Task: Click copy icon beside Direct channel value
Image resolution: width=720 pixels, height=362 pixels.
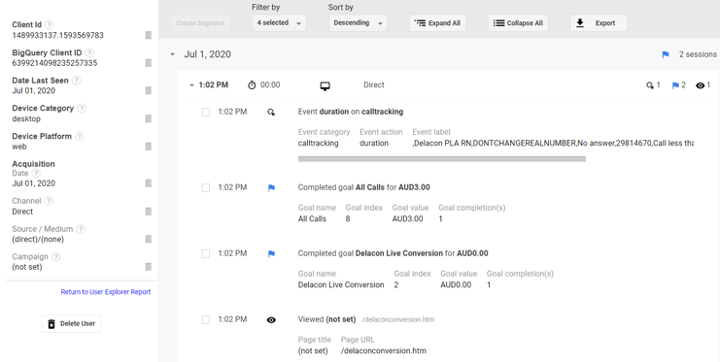Action: (x=148, y=211)
